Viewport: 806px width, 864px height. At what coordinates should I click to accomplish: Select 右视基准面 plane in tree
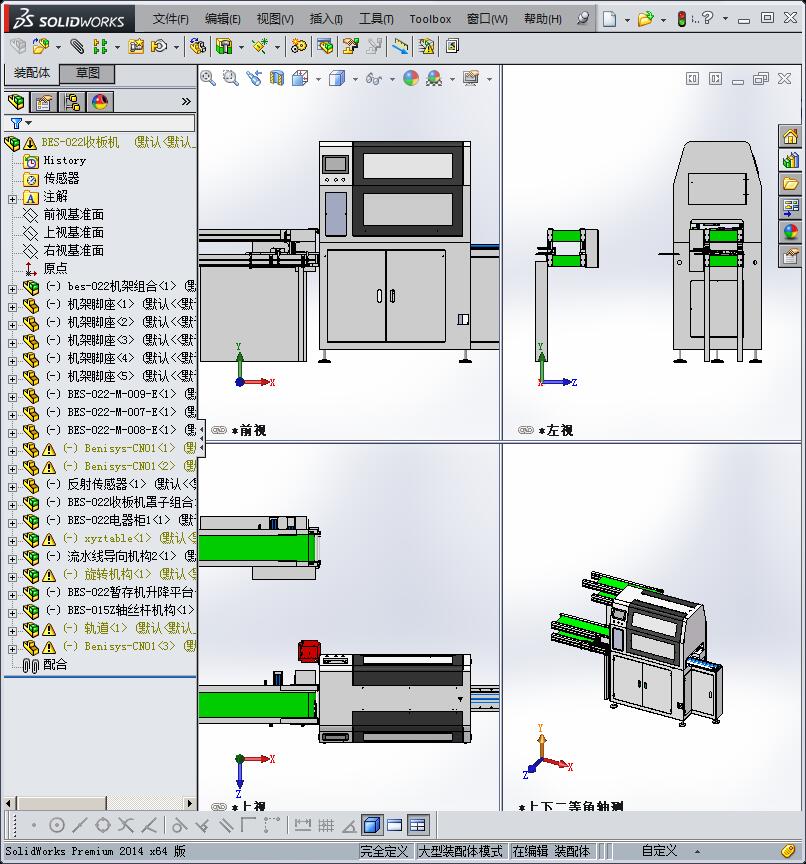pos(73,251)
